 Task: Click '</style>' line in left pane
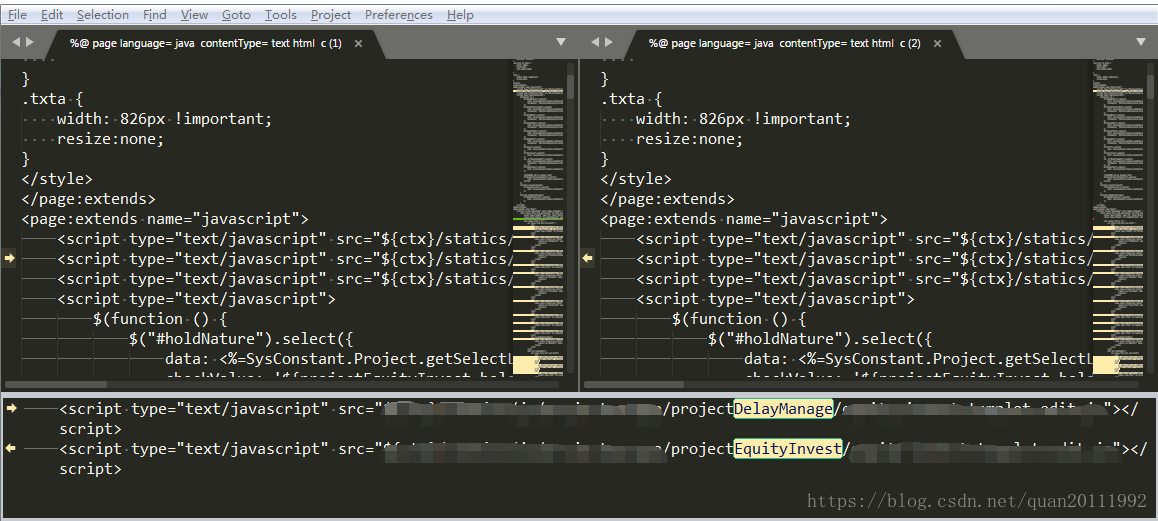[57, 178]
